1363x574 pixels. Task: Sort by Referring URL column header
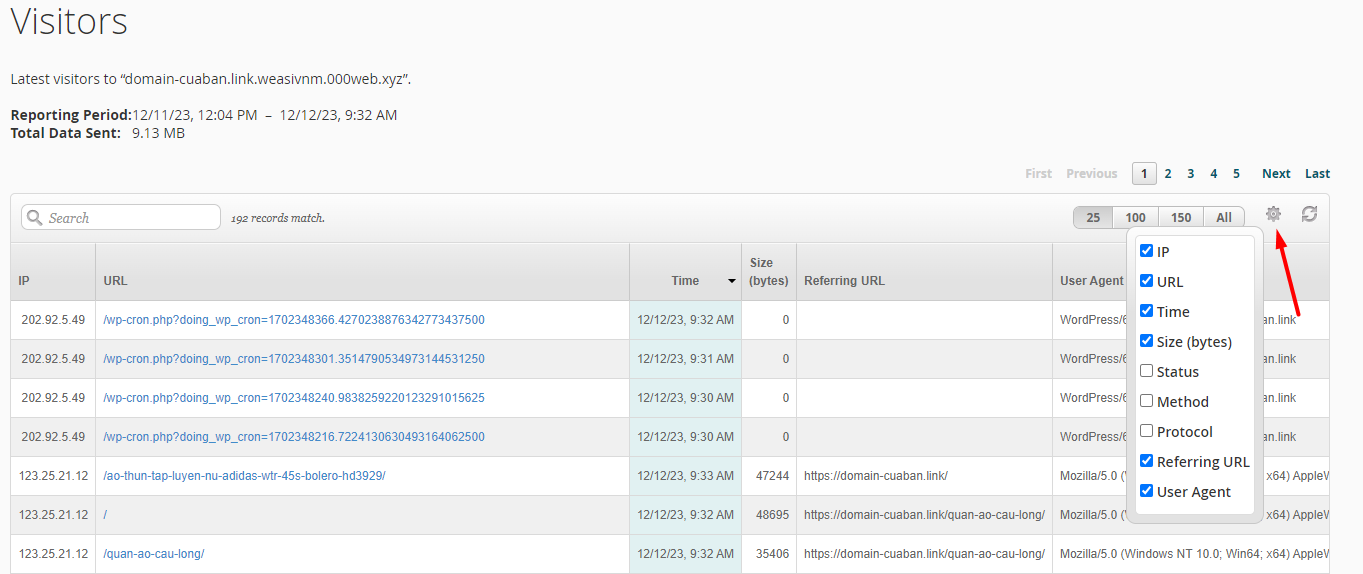pyautogui.click(x=844, y=281)
